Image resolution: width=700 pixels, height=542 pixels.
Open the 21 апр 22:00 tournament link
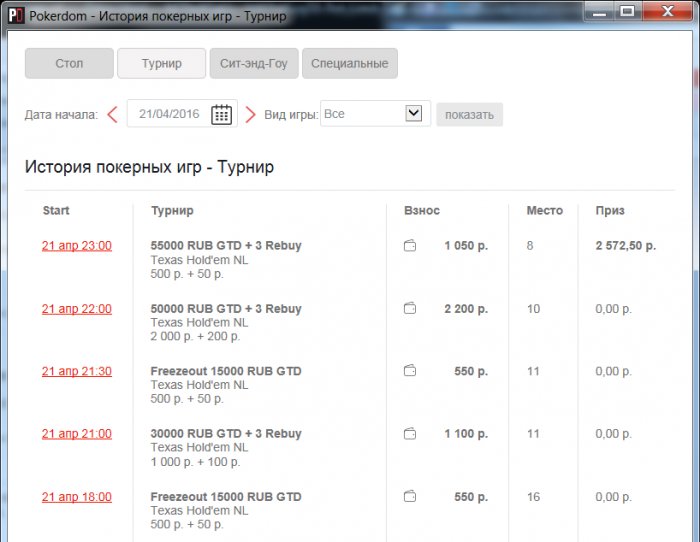[77, 309]
